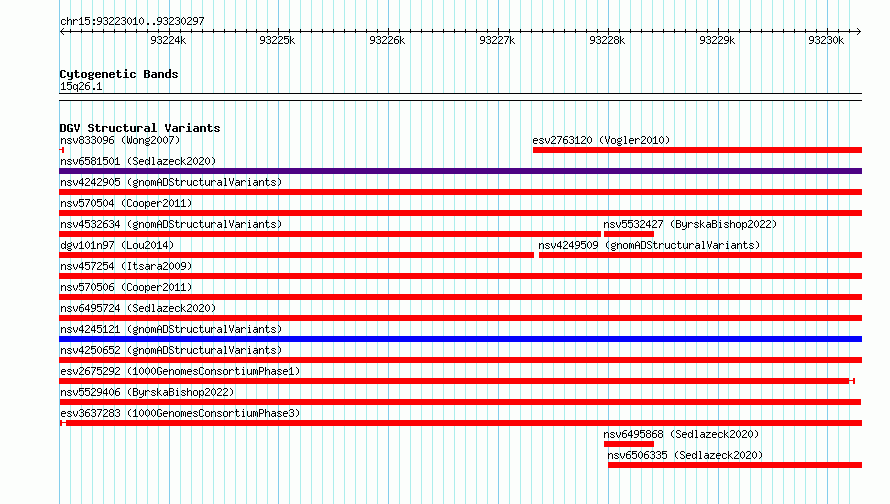Click nsv4245121 (gnomADStructuralVariants) label
The height and width of the screenshot is (504, 890).
click(x=171, y=329)
